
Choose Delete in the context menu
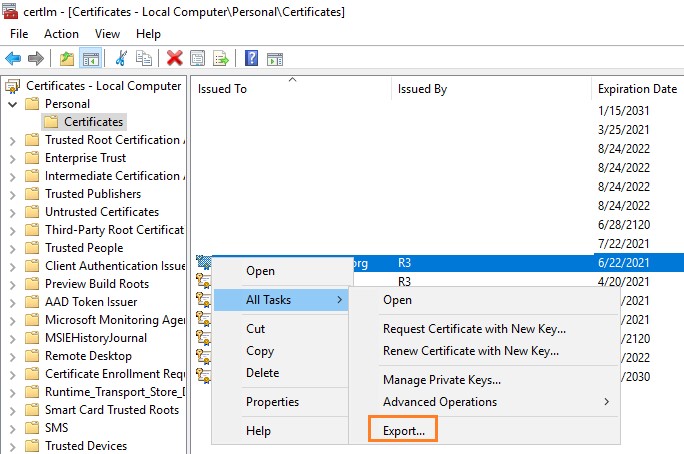pos(263,373)
